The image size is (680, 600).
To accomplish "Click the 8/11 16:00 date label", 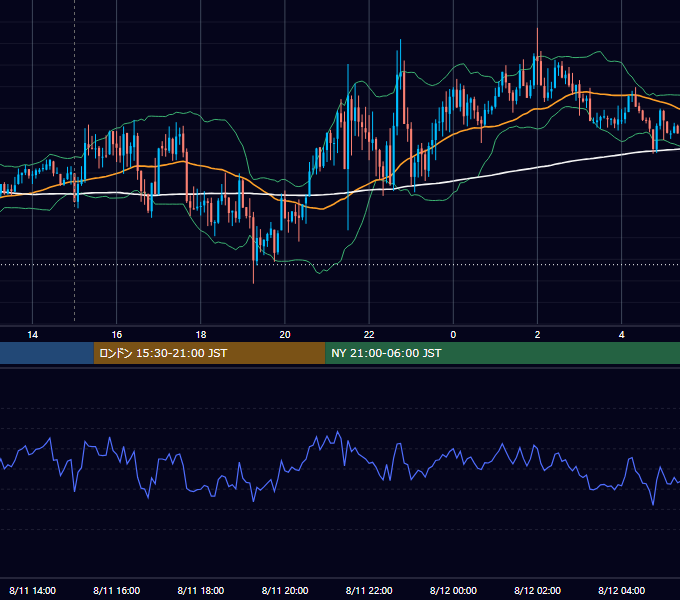I will 117,590.
